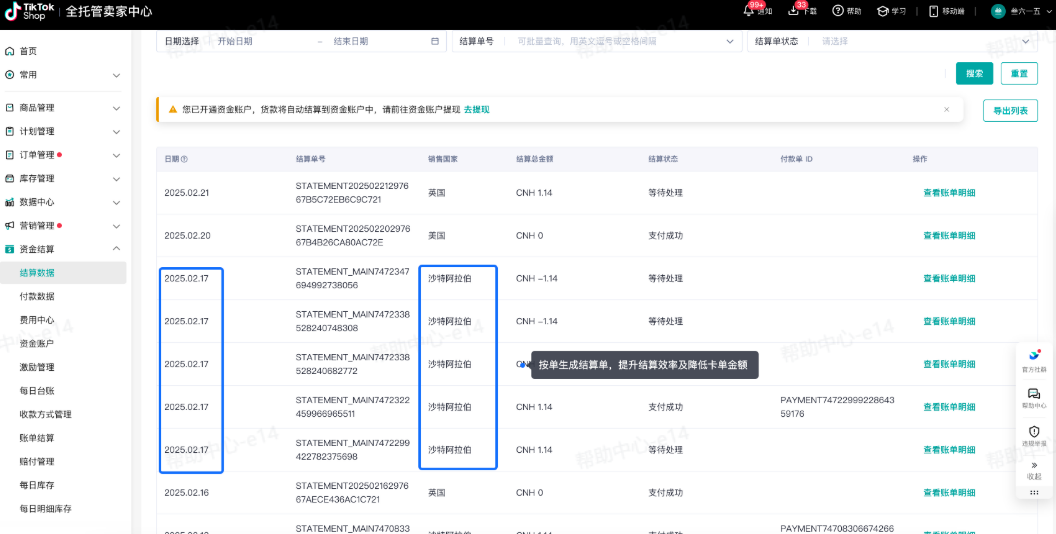Click the 重置 reset button

1019,73
